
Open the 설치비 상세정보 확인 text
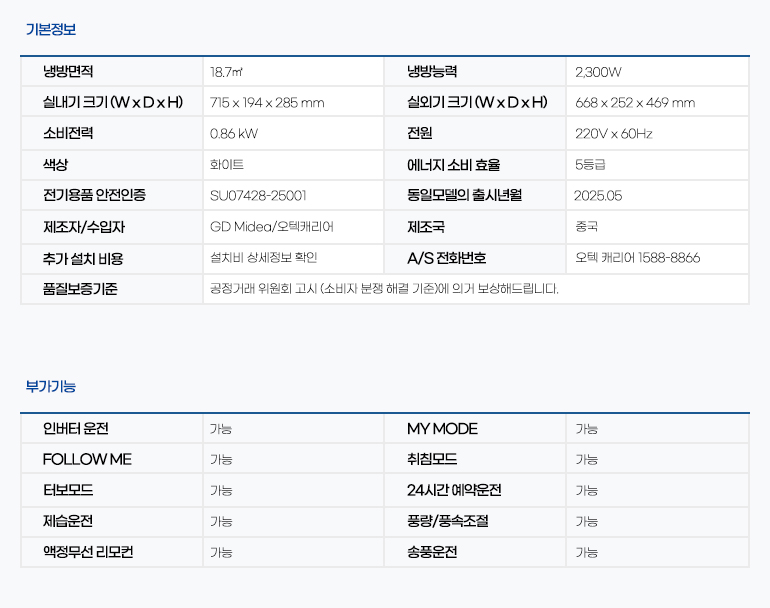[263, 258]
